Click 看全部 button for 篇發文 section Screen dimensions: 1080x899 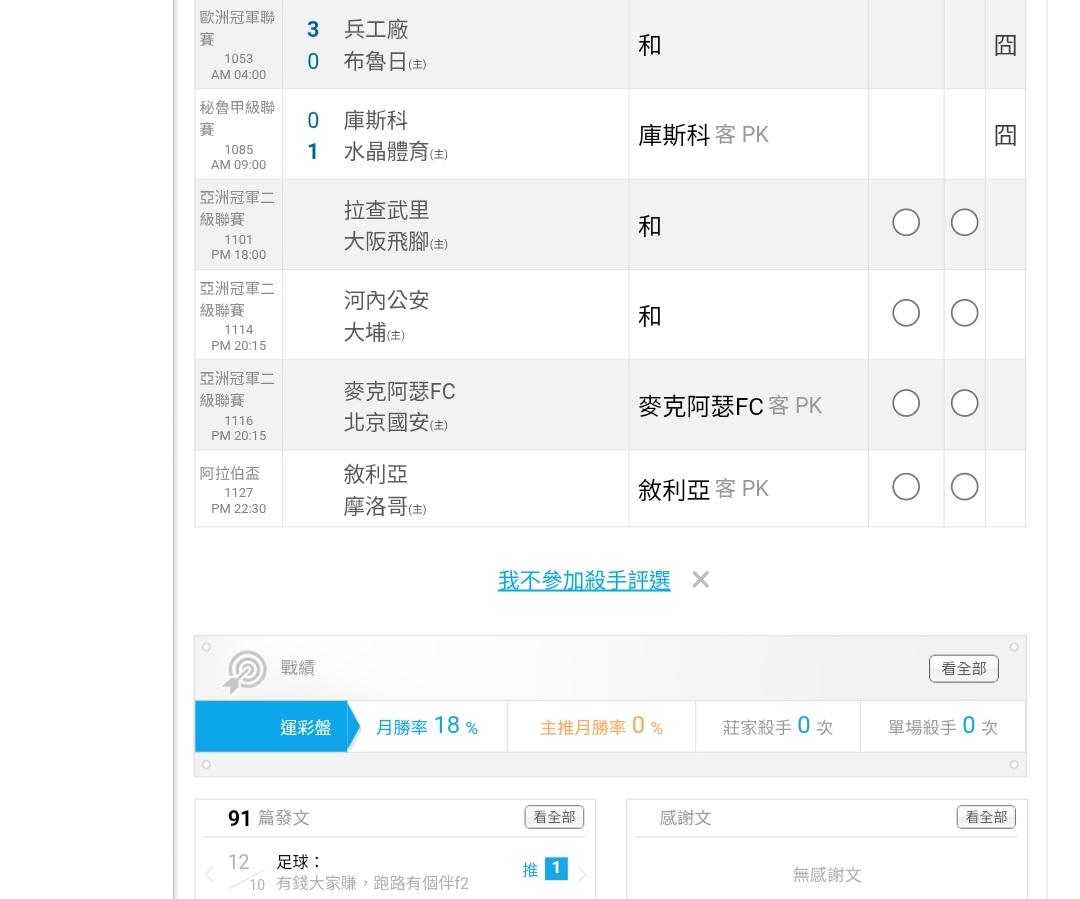554,817
